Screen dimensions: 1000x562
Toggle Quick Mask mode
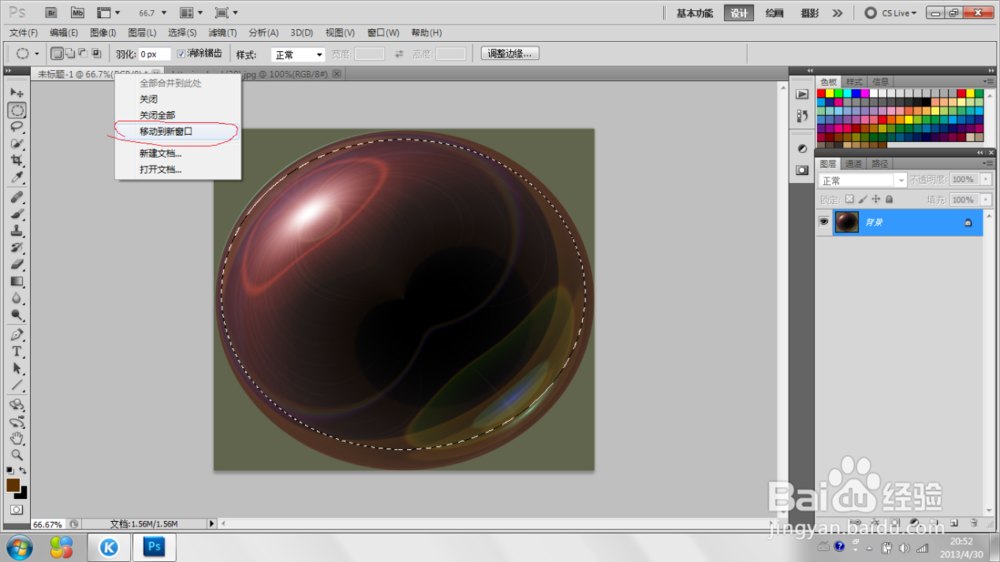click(x=17, y=510)
